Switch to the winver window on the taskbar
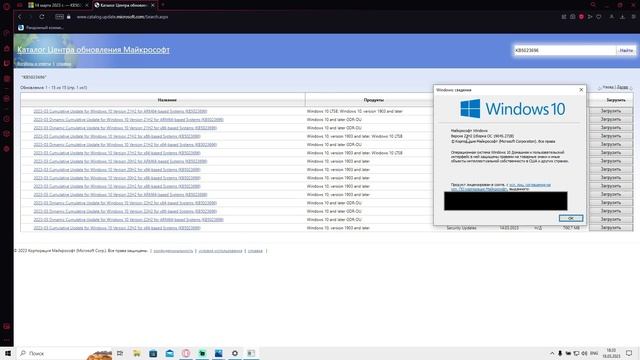Viewport: 640px width, 360px height. (251, 353)
